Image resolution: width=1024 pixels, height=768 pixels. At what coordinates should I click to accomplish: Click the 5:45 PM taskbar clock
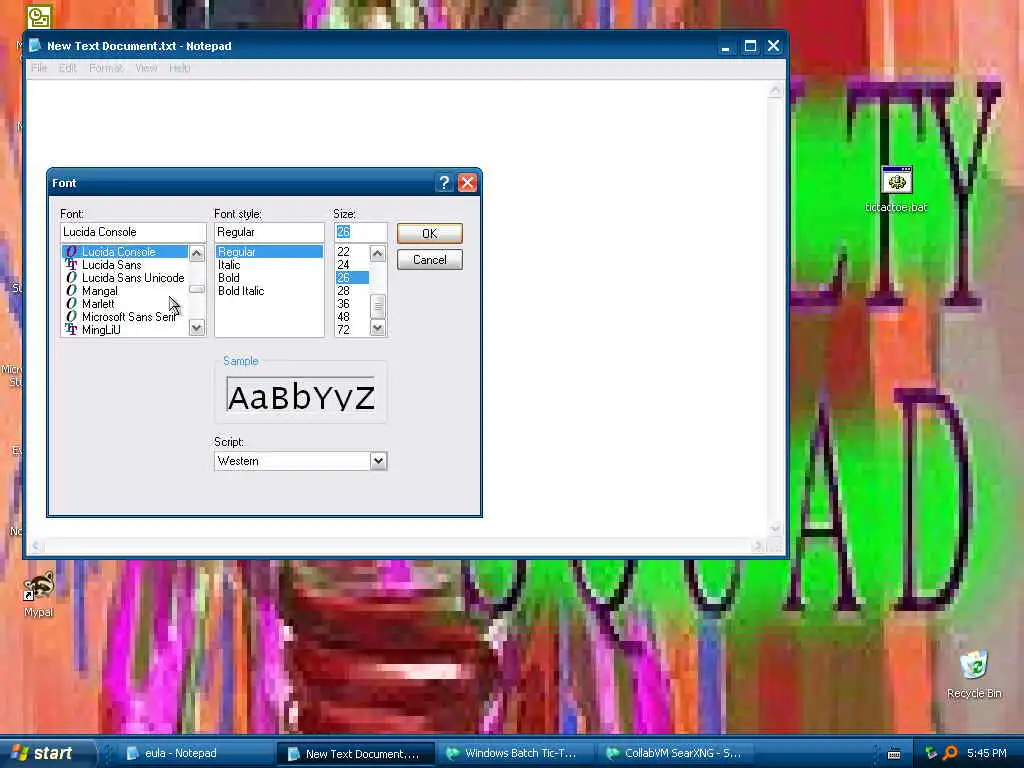(987, 753)
